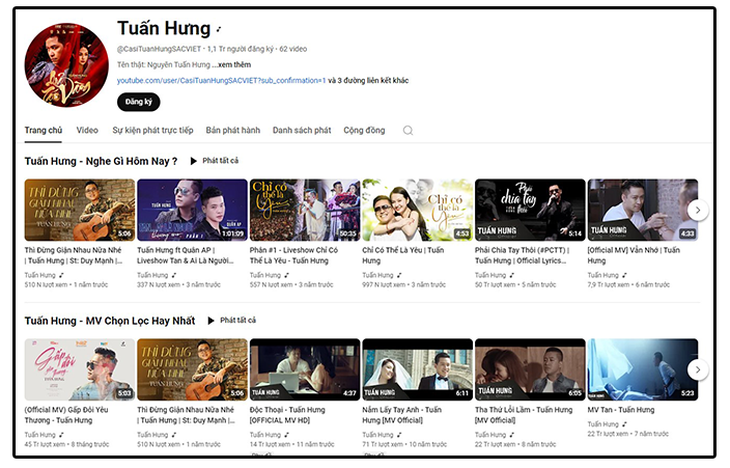Click the @CasiTuanHungSACVIET handle text
The width and height of the screenshot is (730, 468).
click(x=159, y=49)
